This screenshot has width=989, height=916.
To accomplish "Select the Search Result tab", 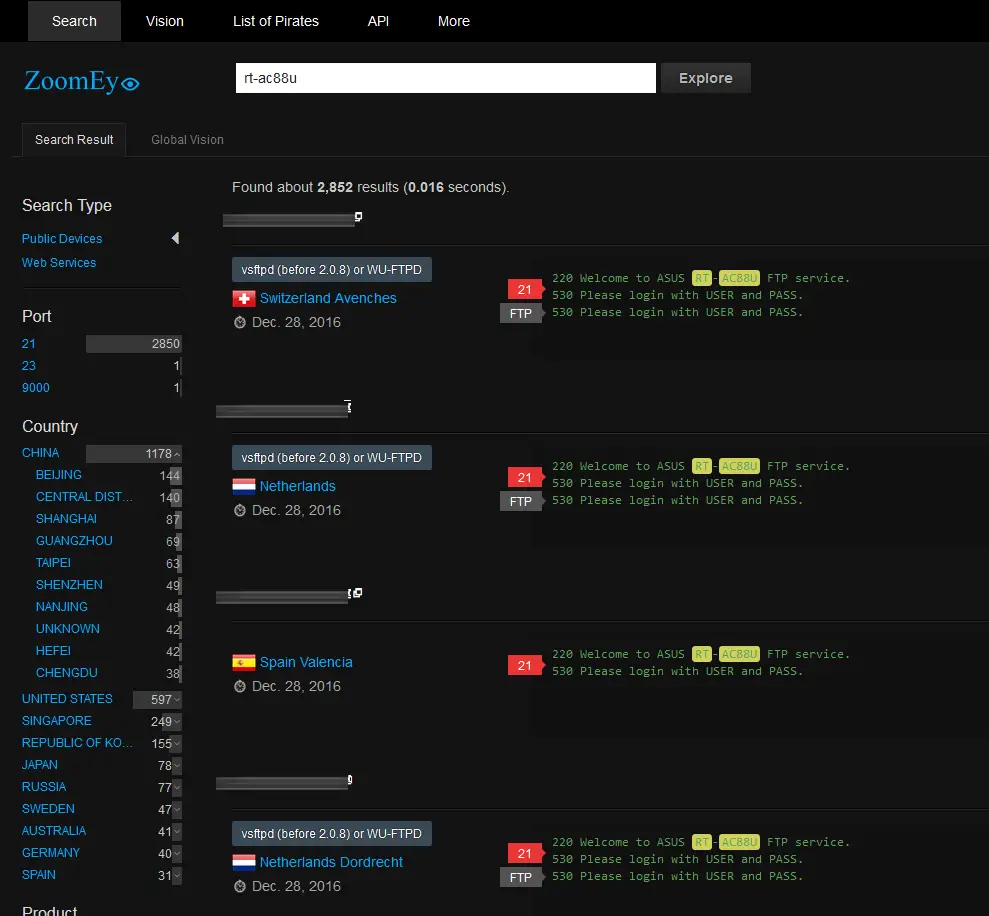I will pos(74,139).
